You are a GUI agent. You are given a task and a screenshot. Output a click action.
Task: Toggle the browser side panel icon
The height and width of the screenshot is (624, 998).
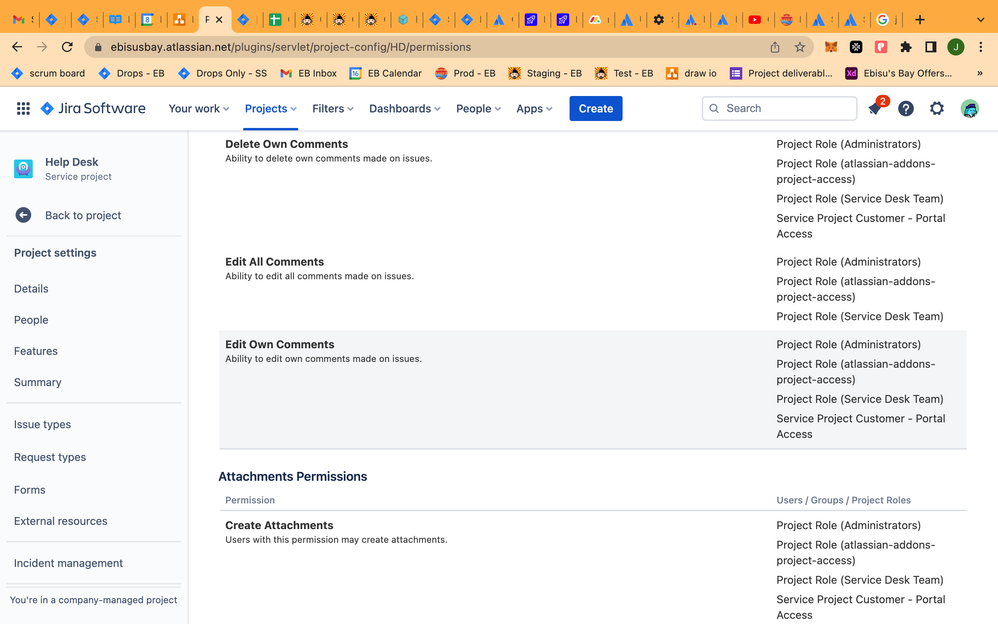coord(931,47)
